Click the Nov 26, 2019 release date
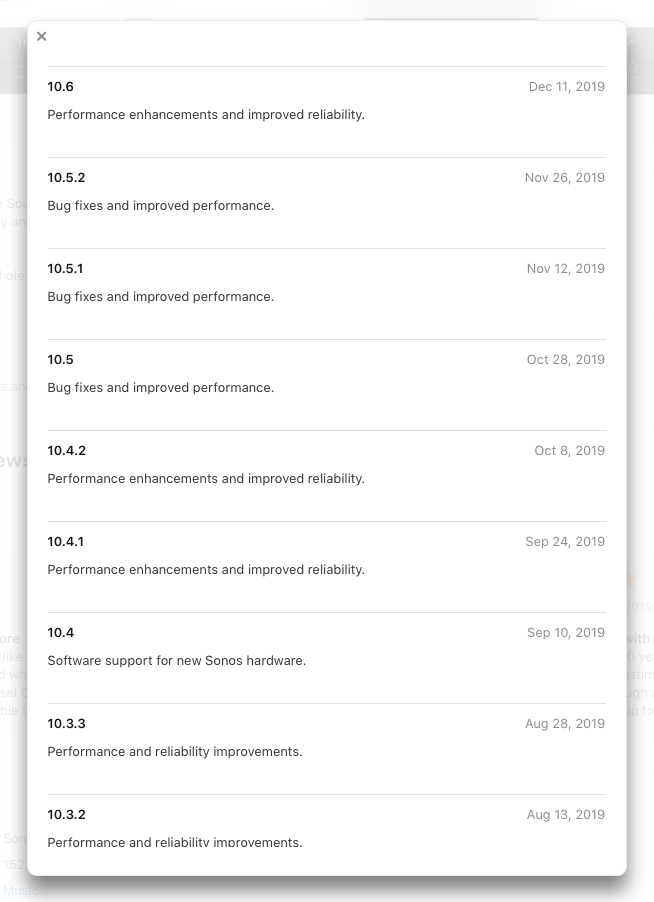 (564, 177)
